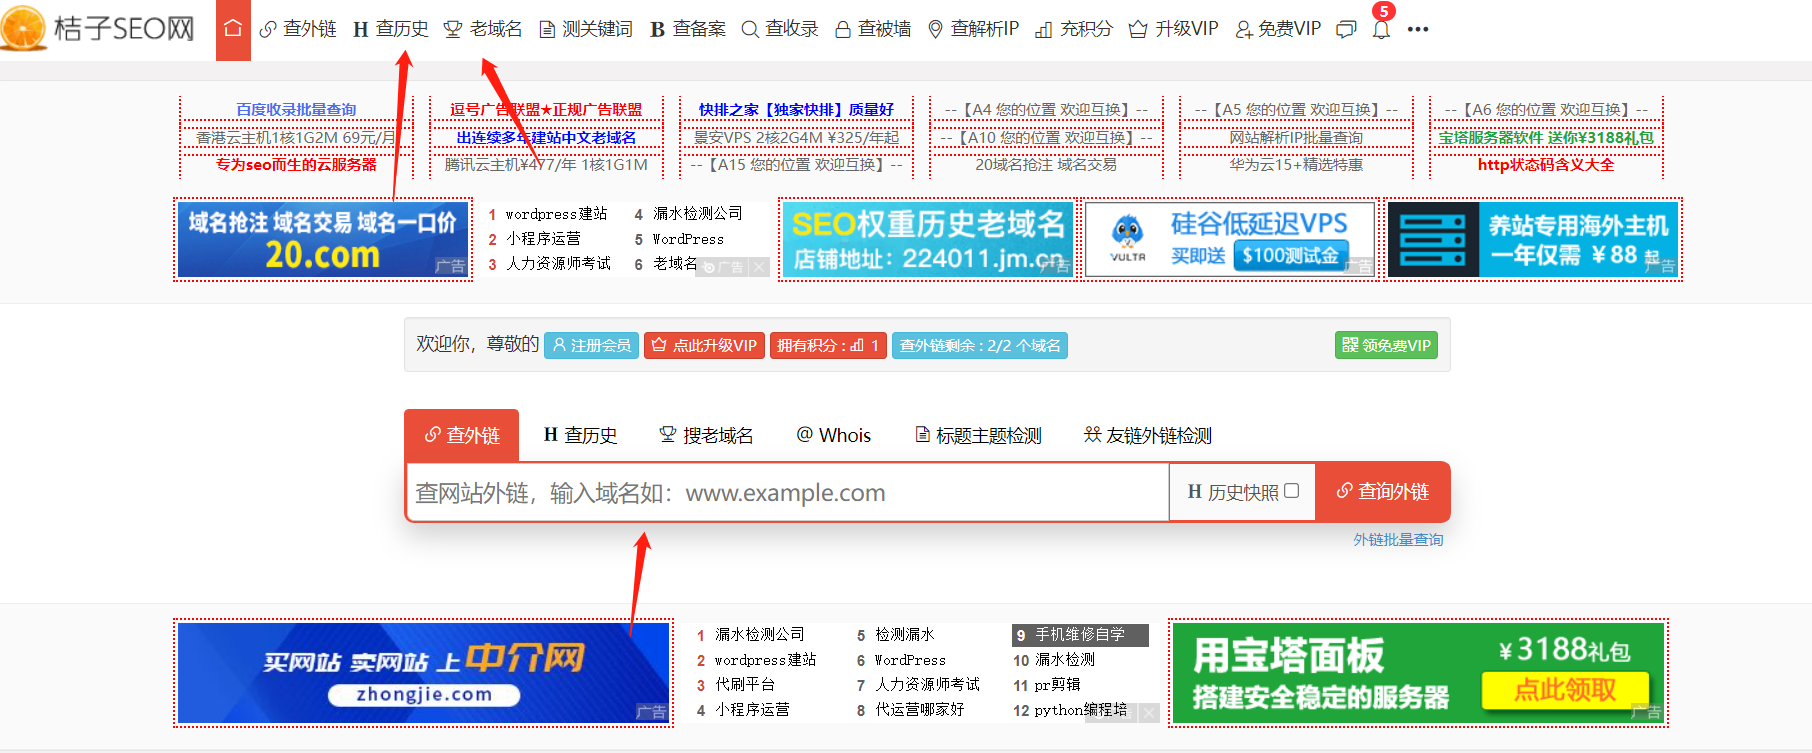Open the 快排之家 ad link
This screenshot has height=753, width=1812.
[796, 109]
